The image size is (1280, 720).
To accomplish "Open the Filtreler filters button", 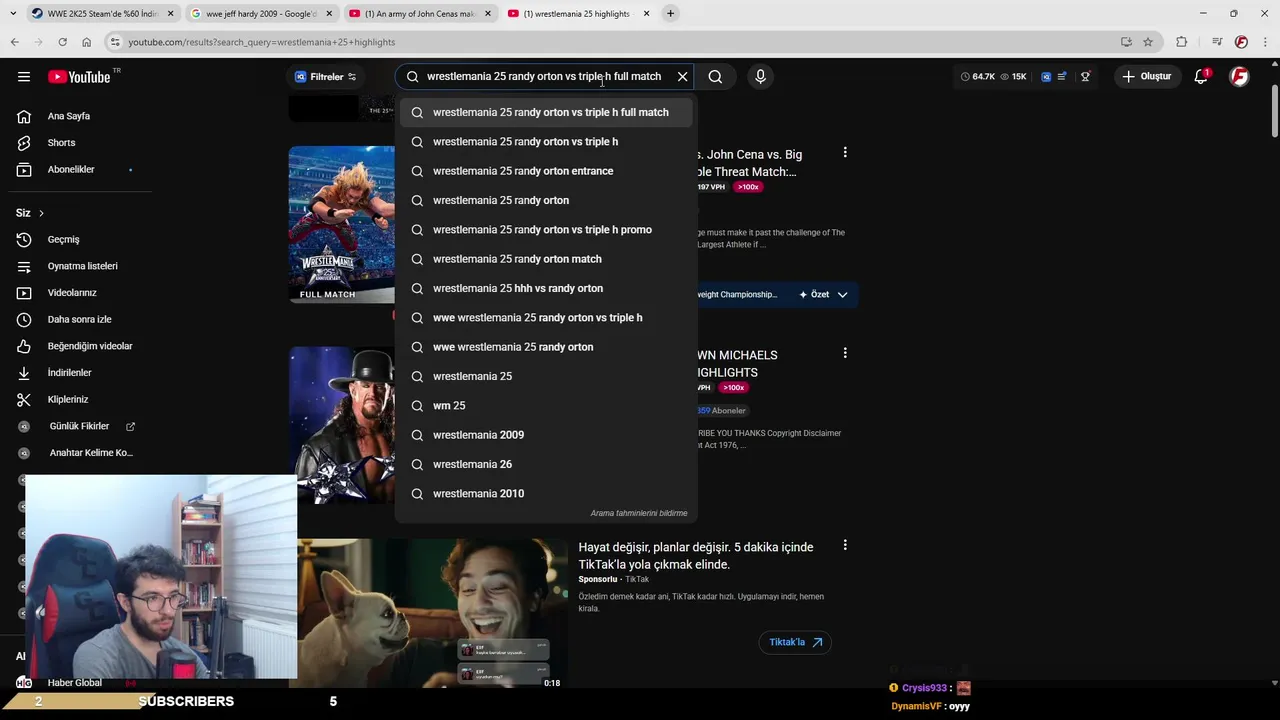I will (326, 77).
